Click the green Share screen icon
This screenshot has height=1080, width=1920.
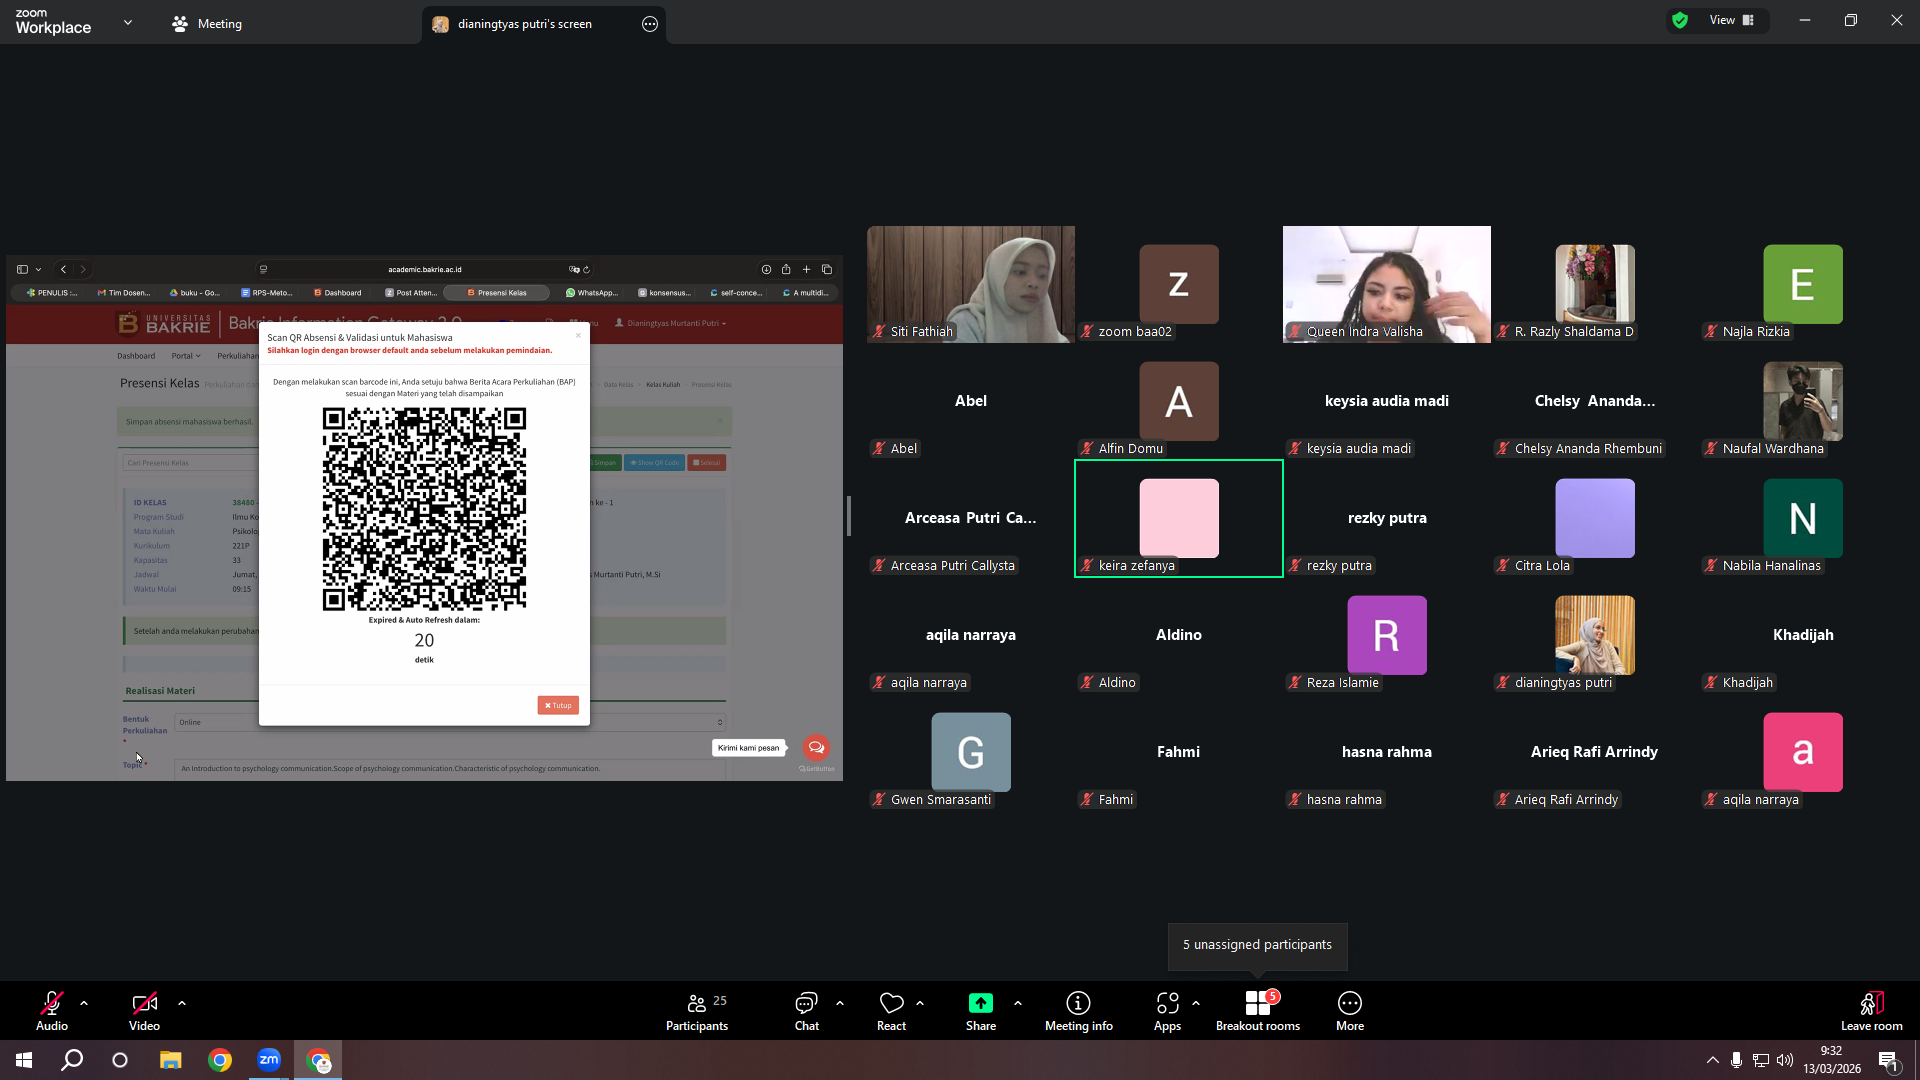981,1003
